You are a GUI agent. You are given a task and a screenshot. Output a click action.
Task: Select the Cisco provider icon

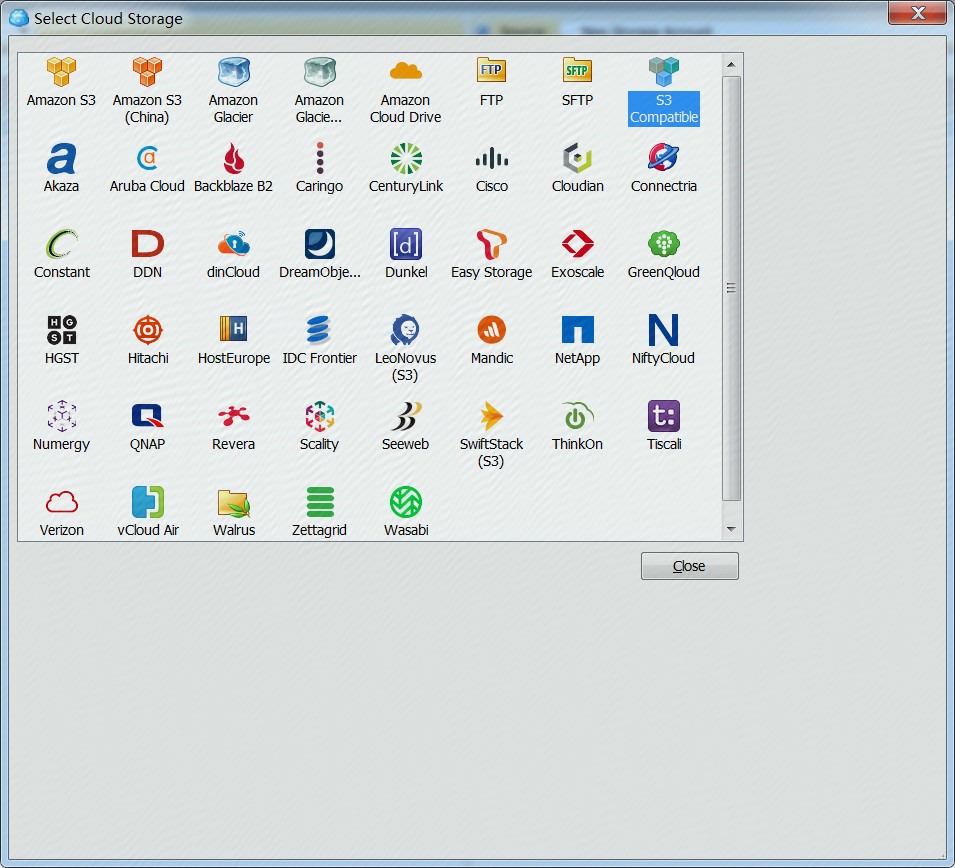(492, 158)
